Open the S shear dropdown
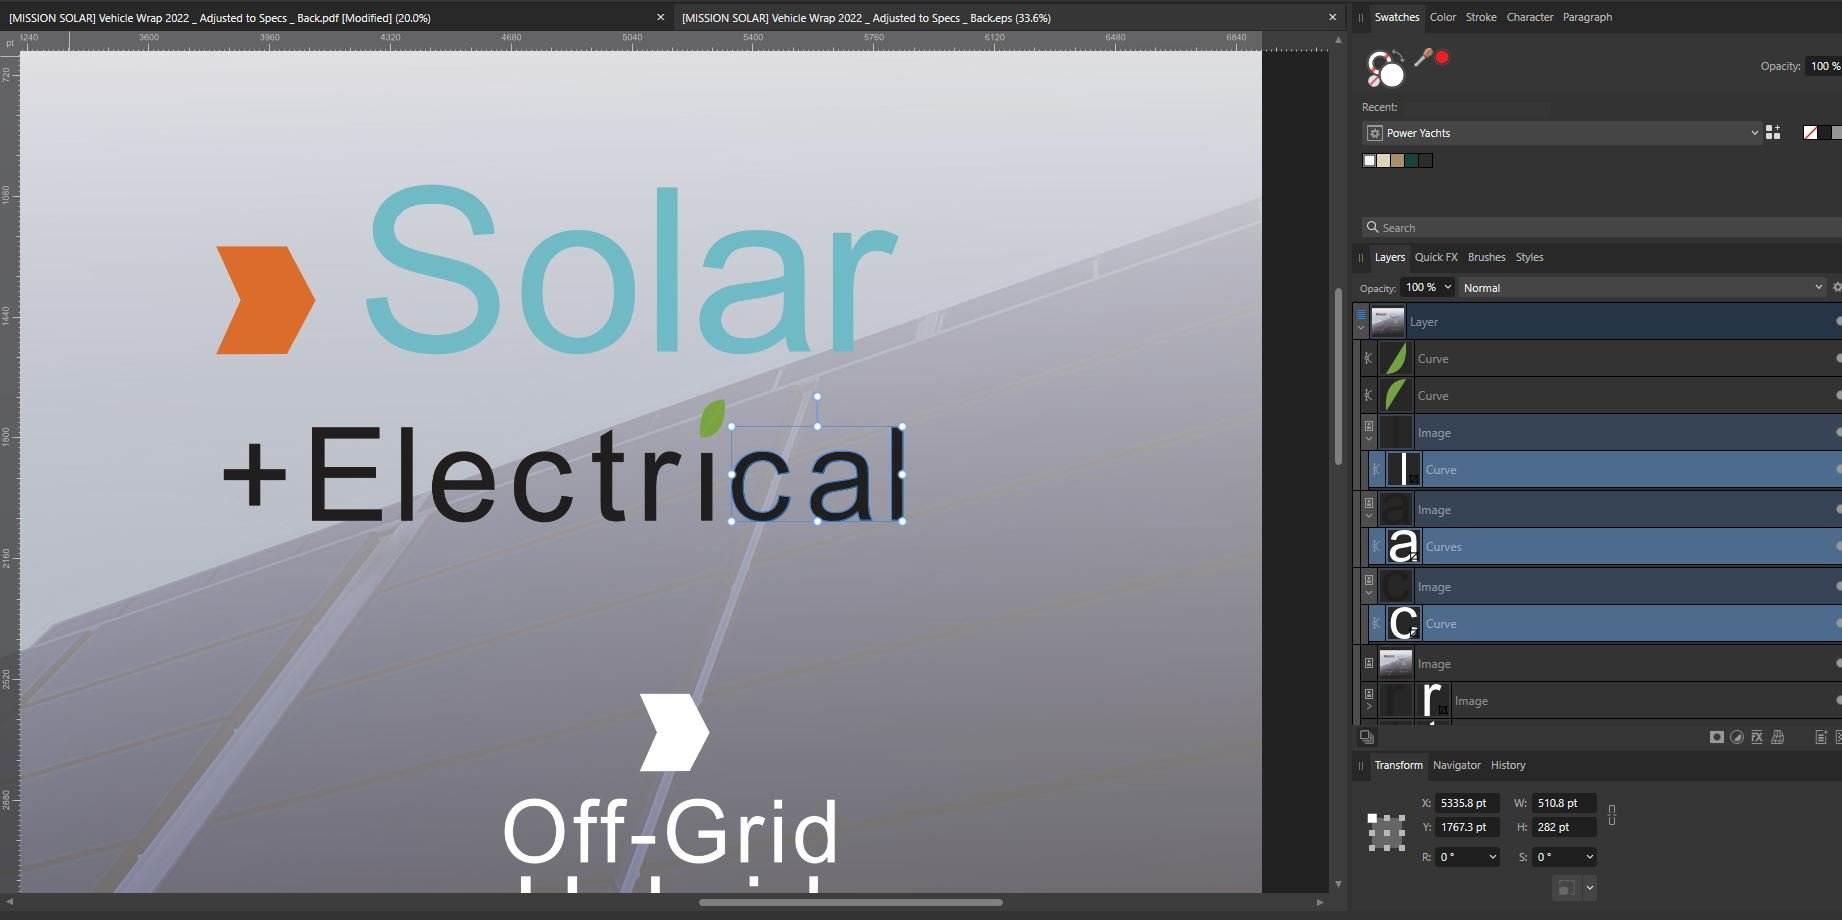 tap(1589, 857)
